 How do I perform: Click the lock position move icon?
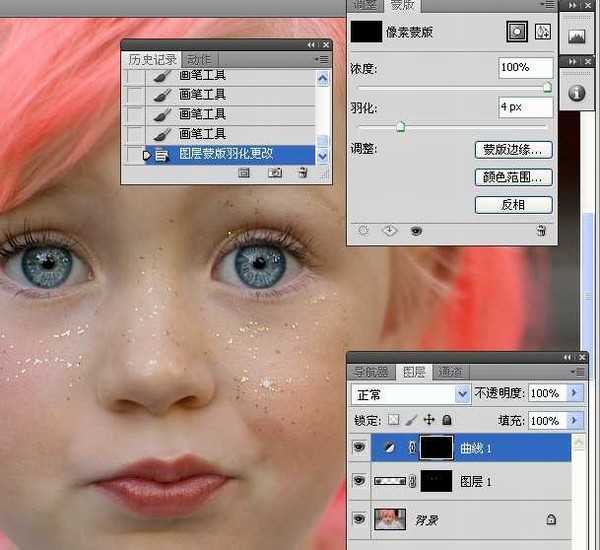[429, 421]
